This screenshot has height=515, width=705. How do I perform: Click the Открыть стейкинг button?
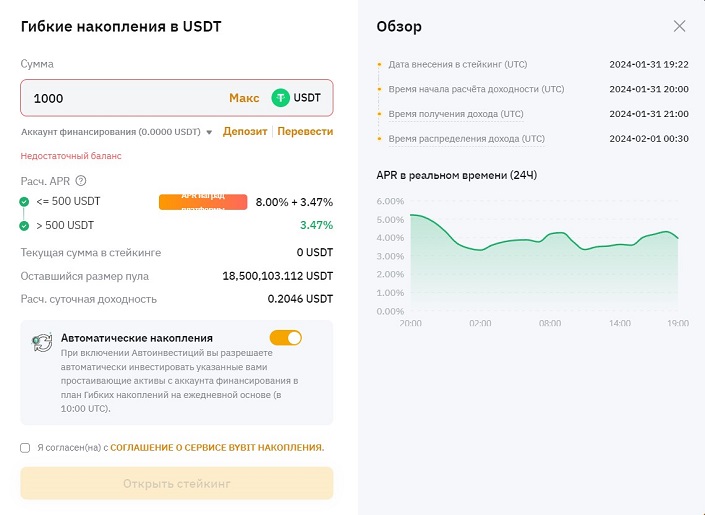(177, 484)
